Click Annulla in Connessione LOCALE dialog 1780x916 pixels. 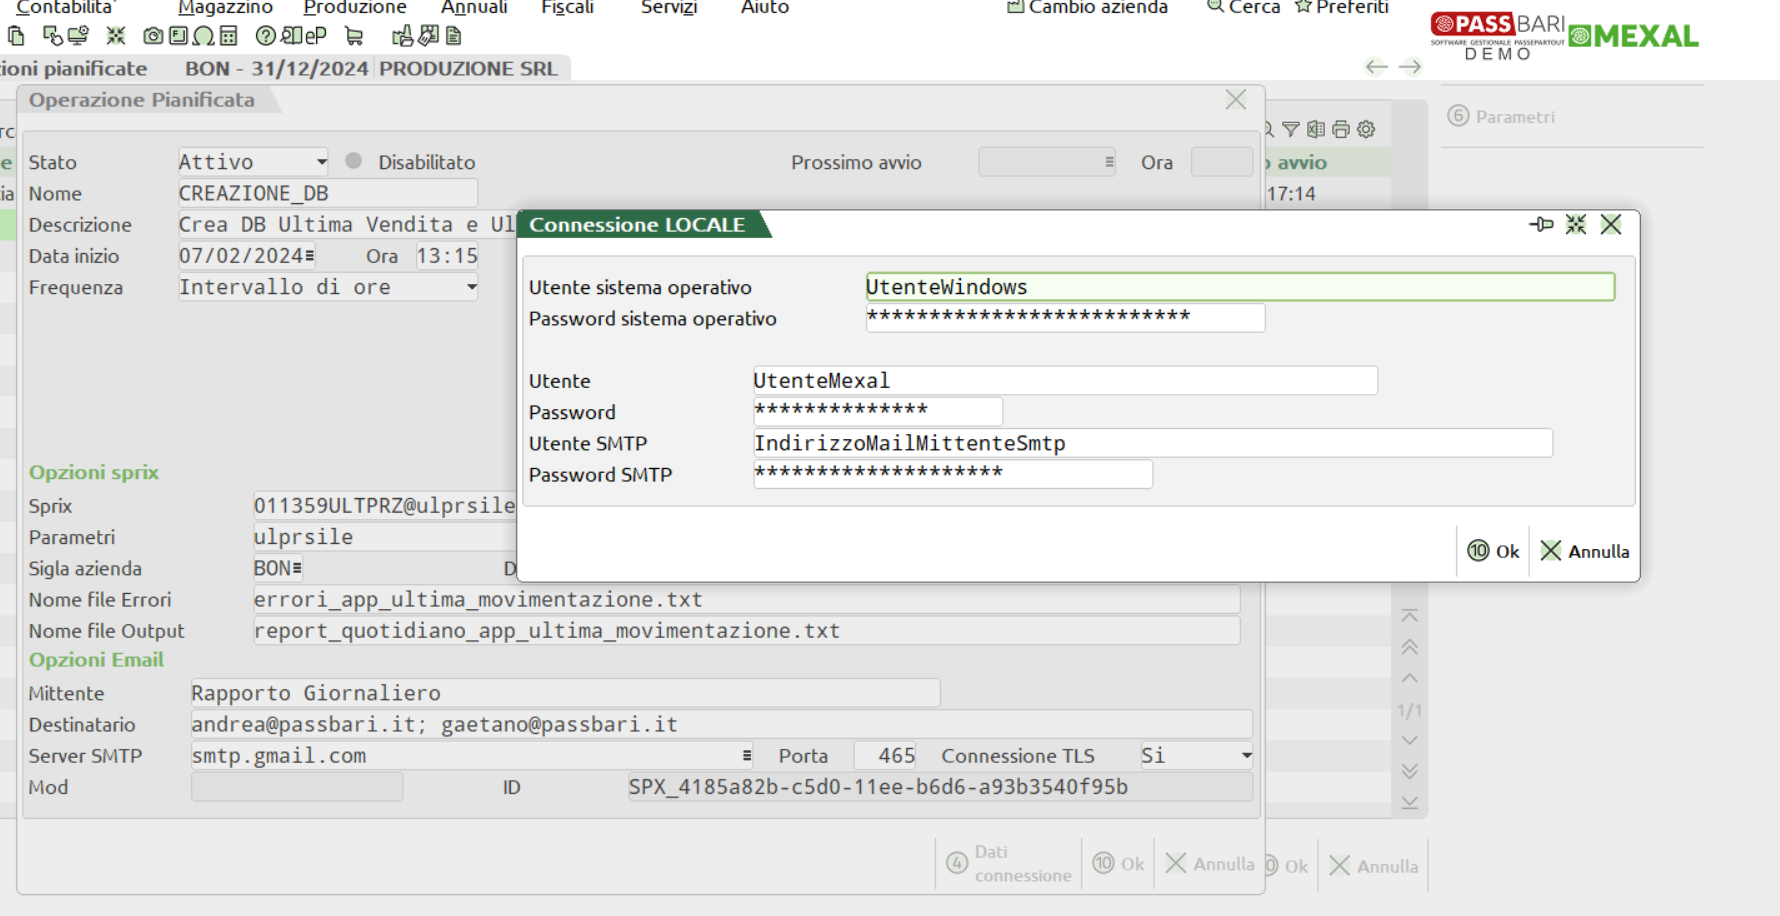tap(1585, 551)
